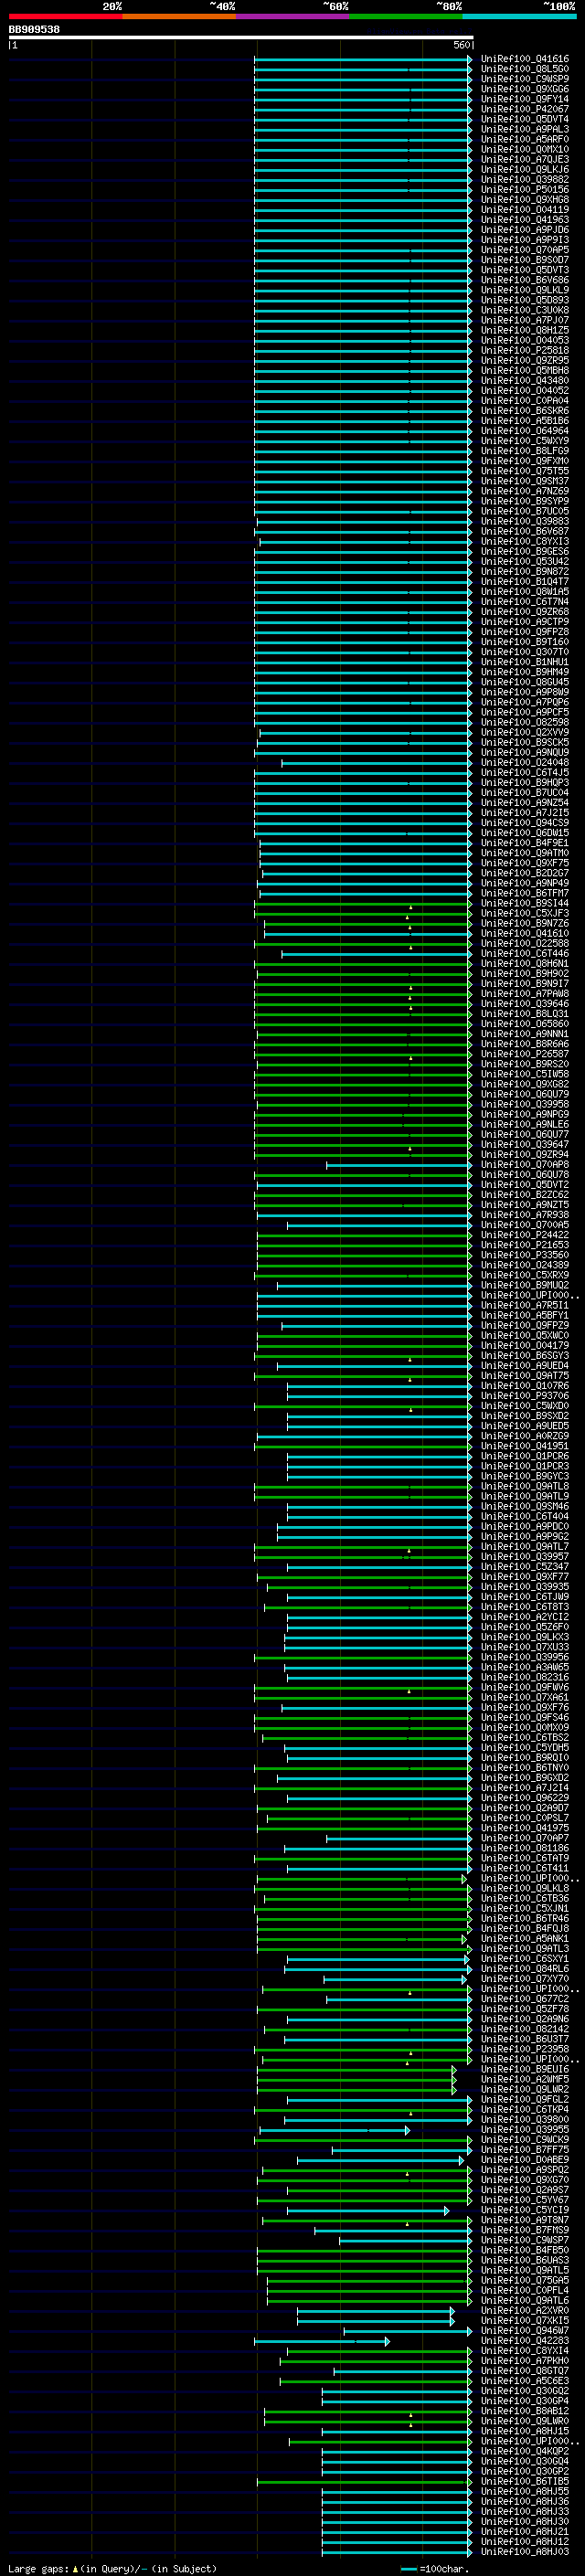Open hit UniRef100_B9MUQ2
The image size is (585, 2576).
[525, 1285]
